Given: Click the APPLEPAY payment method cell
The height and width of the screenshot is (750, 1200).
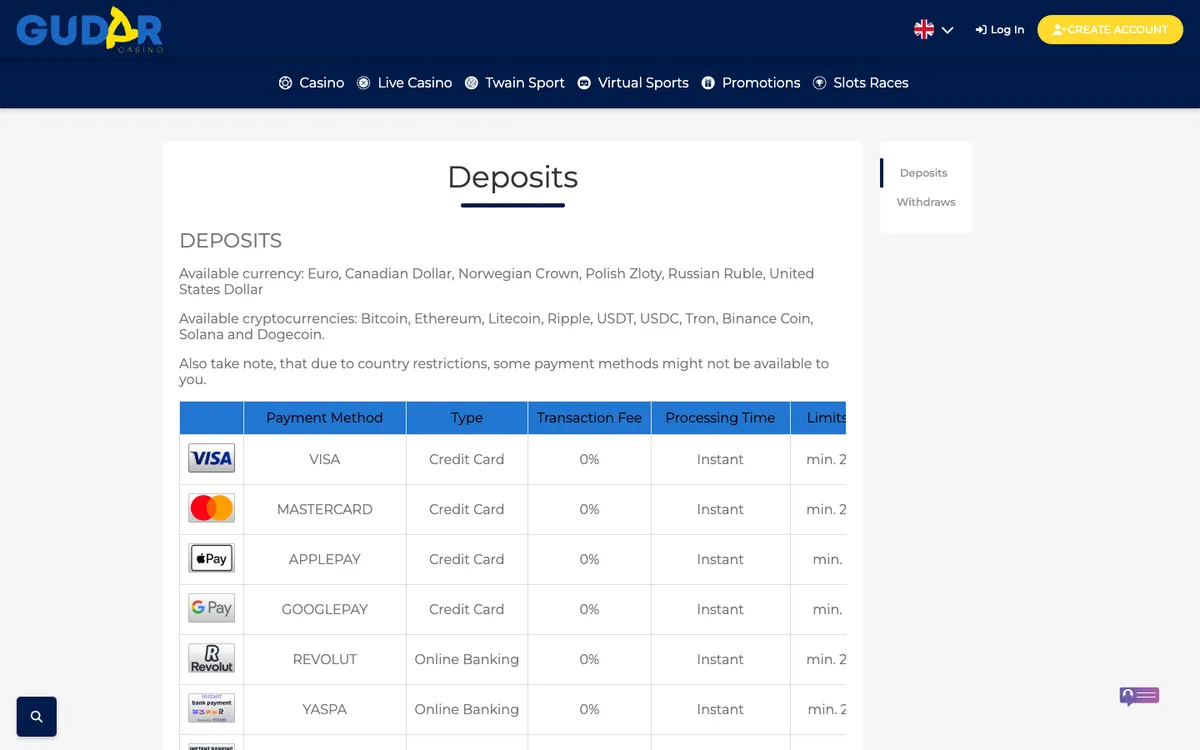Looking at the screenshot, I should tap(325, 559).
